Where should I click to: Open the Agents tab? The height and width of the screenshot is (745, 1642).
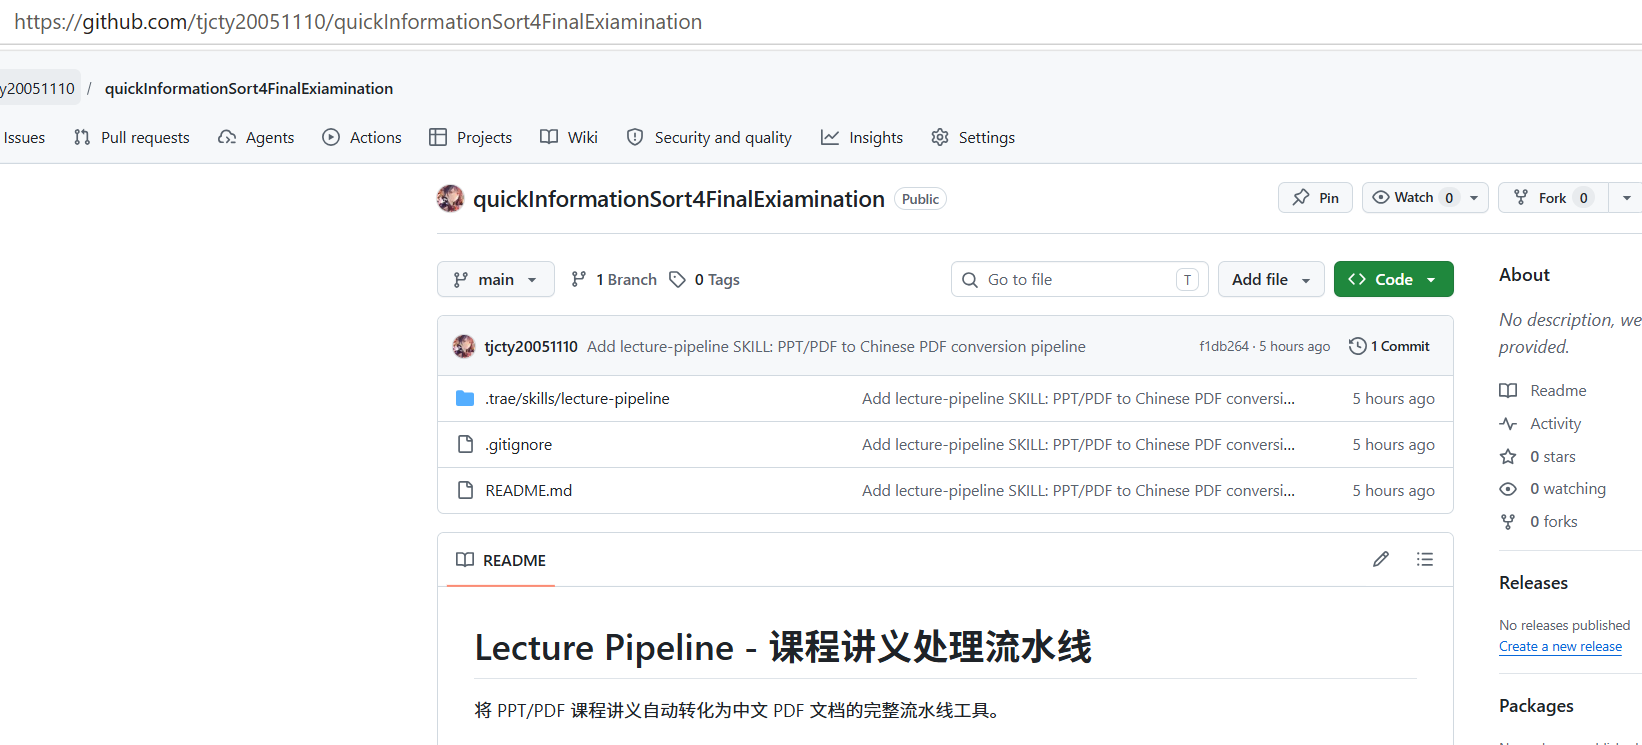256,137
